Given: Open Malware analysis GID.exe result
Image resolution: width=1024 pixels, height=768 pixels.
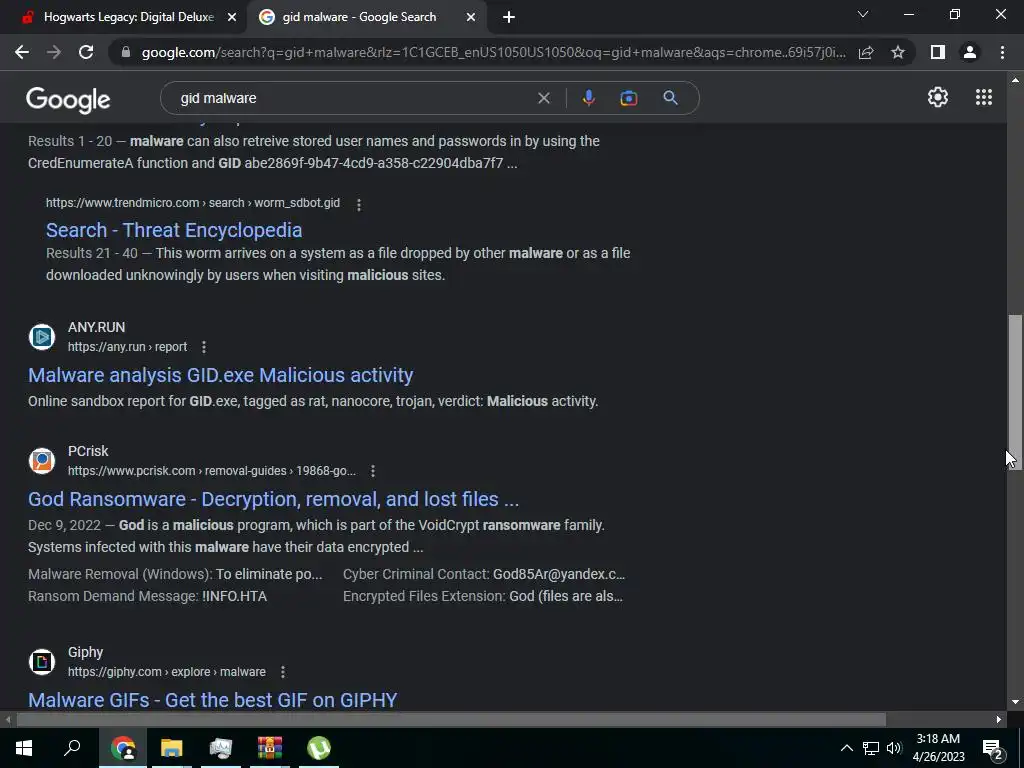Looking at the screenshot, I should point(221,375).
